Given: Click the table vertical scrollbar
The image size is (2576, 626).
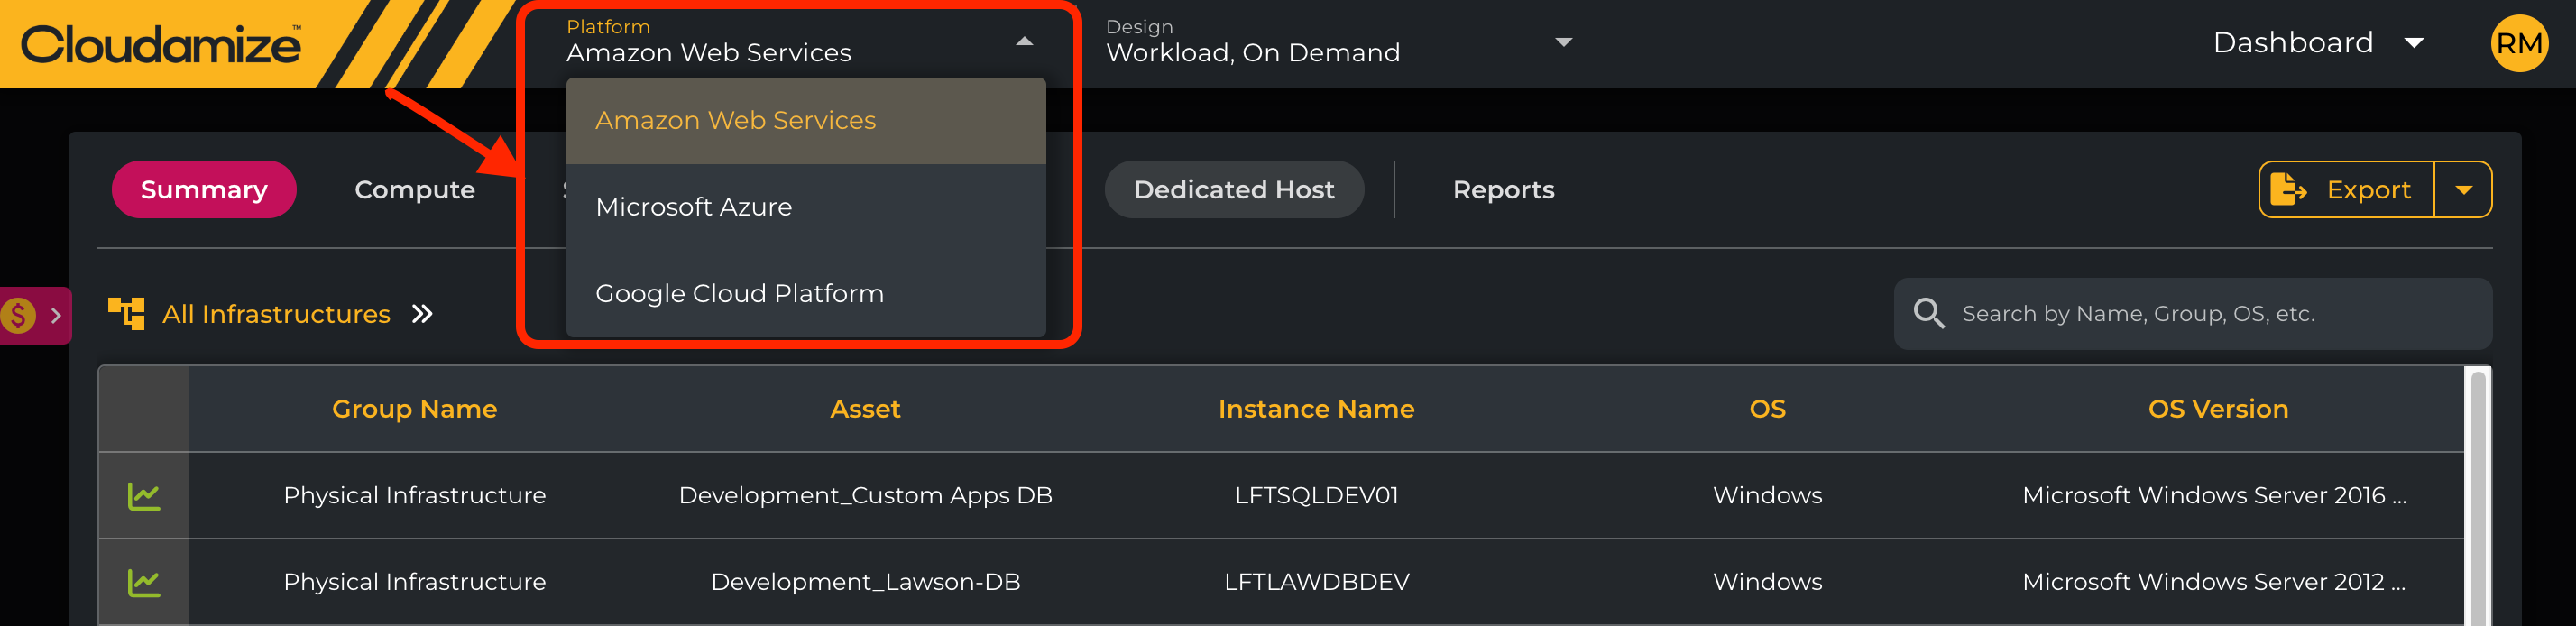Looking at the screenshot, I should tap(2478, 496).
